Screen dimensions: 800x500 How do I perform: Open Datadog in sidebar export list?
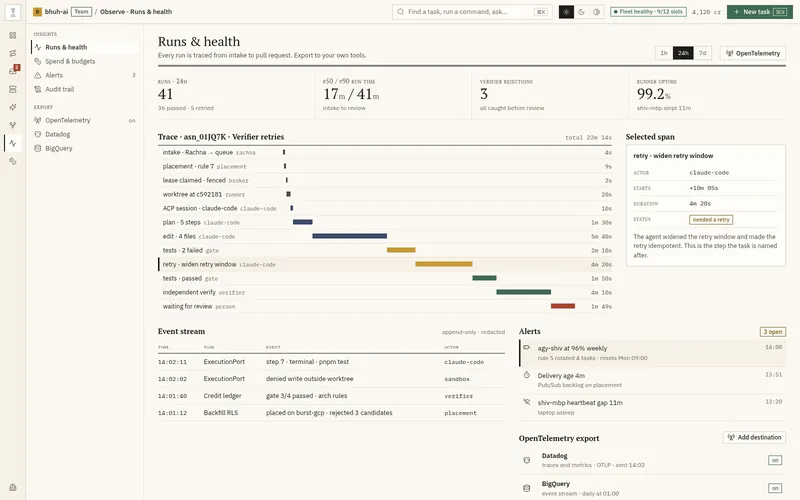tap(85, 134)
